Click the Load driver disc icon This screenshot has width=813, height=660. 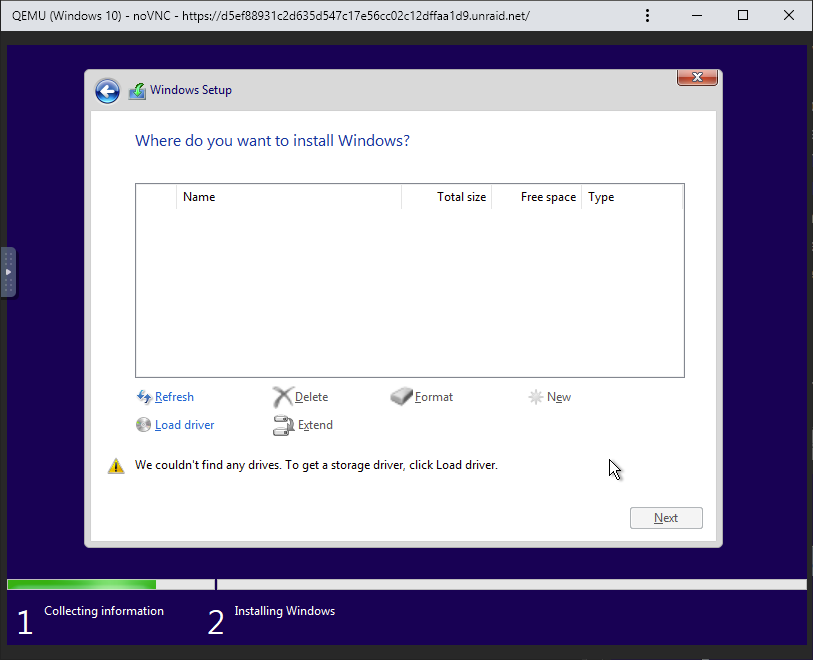pyautogui.click(x=143, y=425)
